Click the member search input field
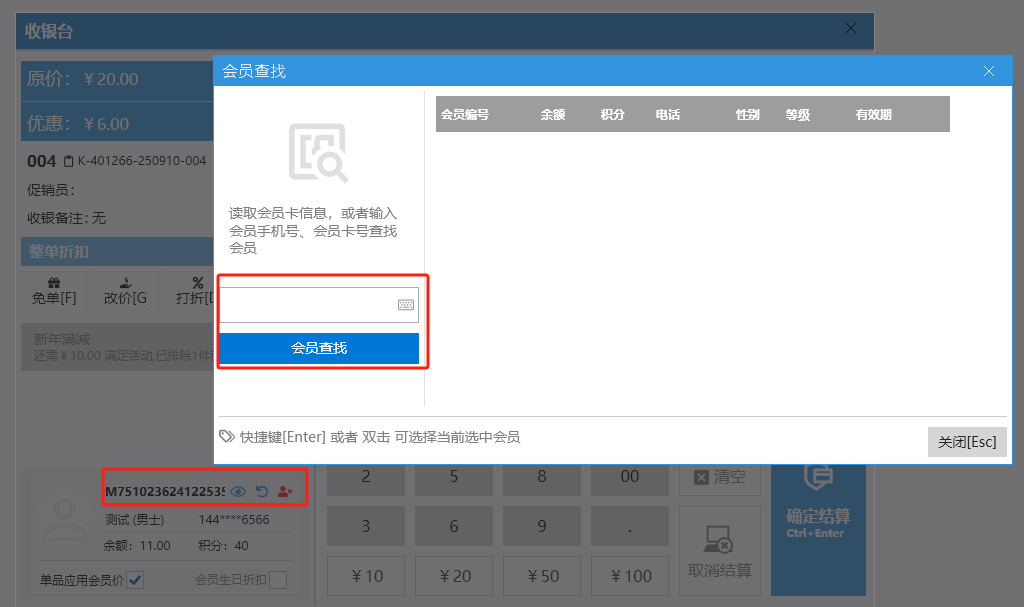The width and height of the screenshot is (1024, 607). pyautogui.click(x=307, y=305)
